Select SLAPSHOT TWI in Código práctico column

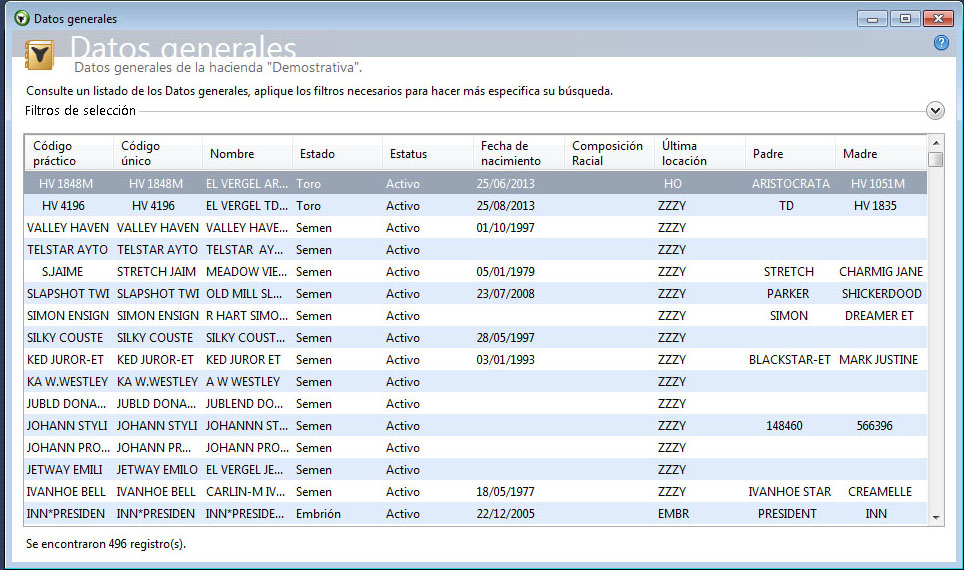pos(68,294)
